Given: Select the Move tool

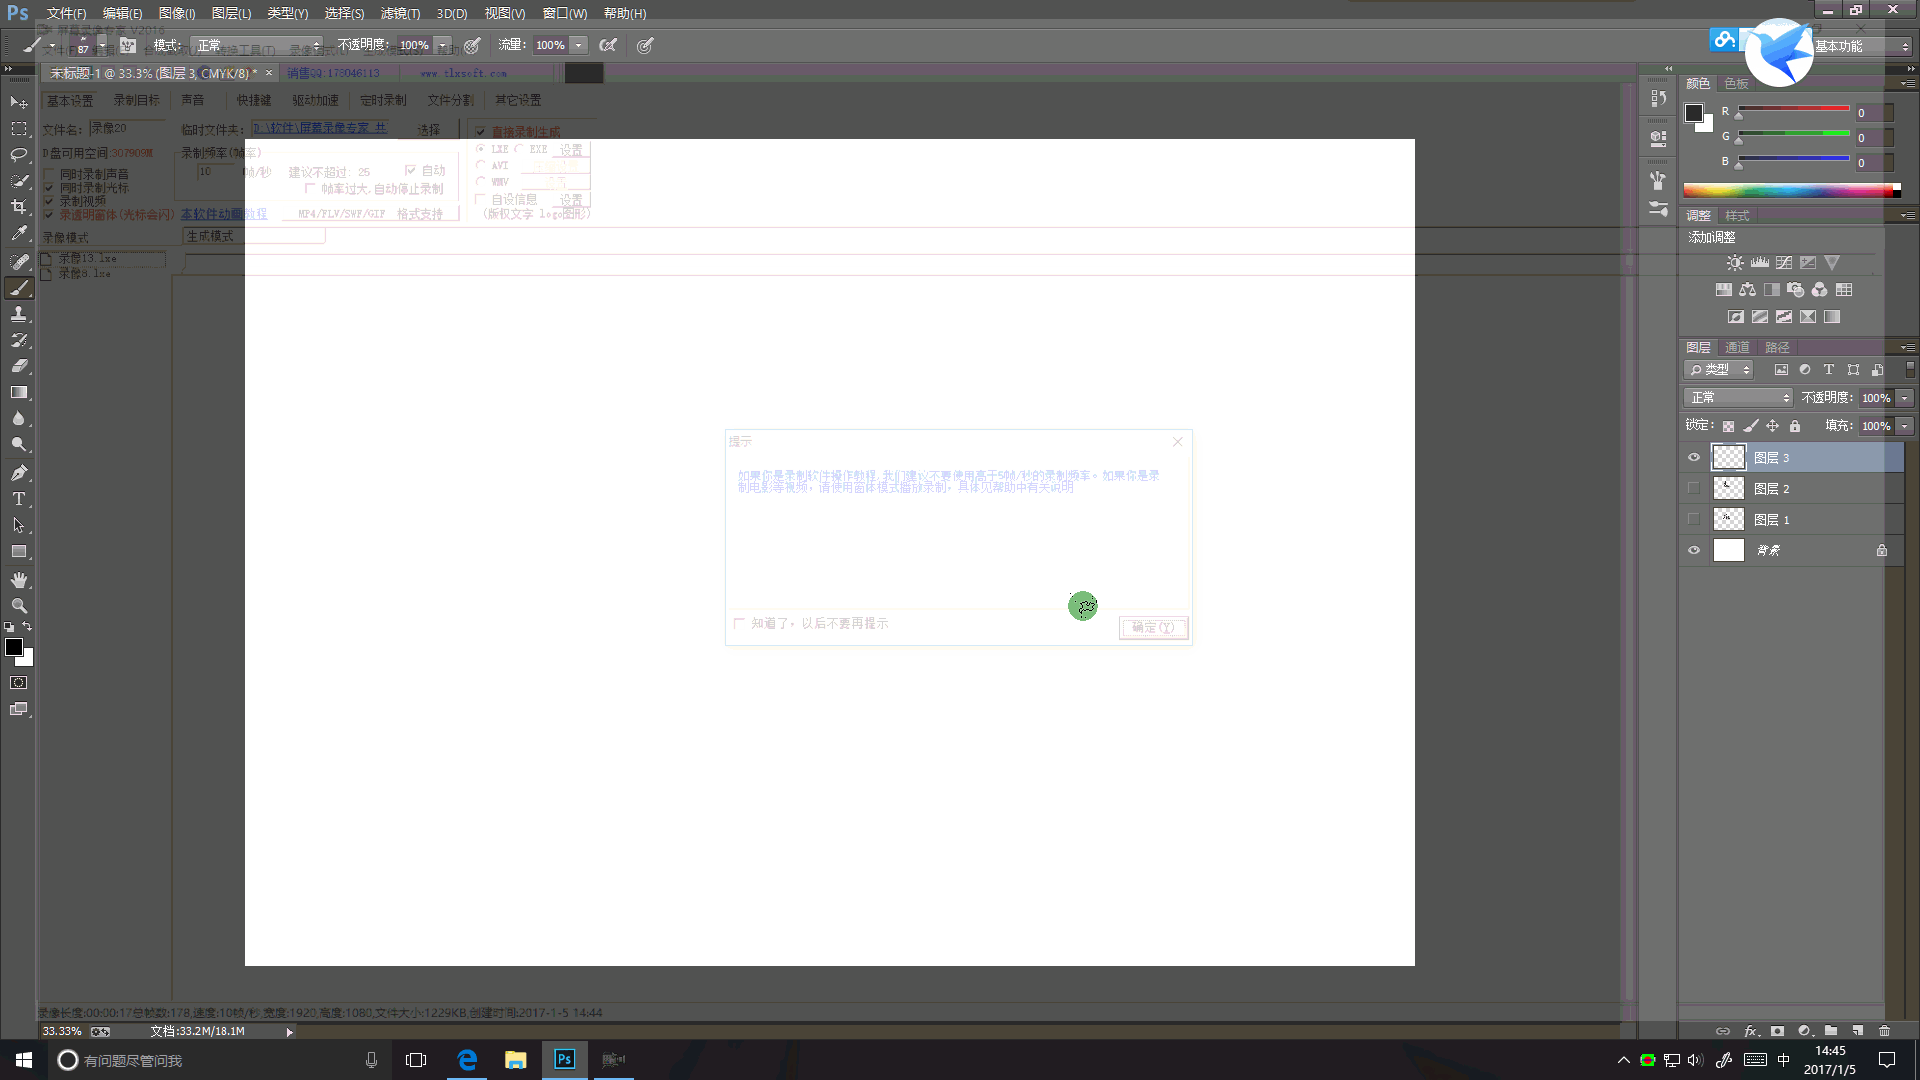Looking at the screenshot, I should [19, 102].
